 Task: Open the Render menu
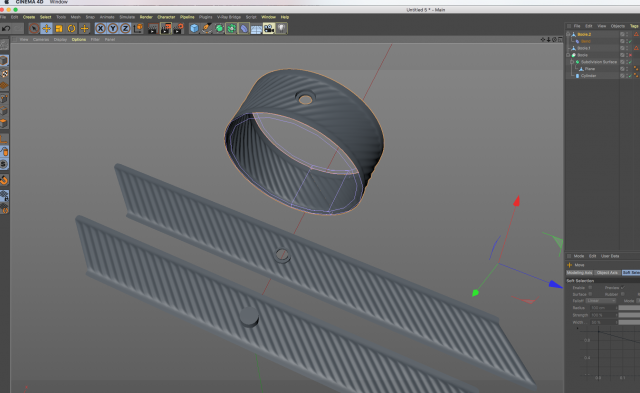[x=146, y=17]
